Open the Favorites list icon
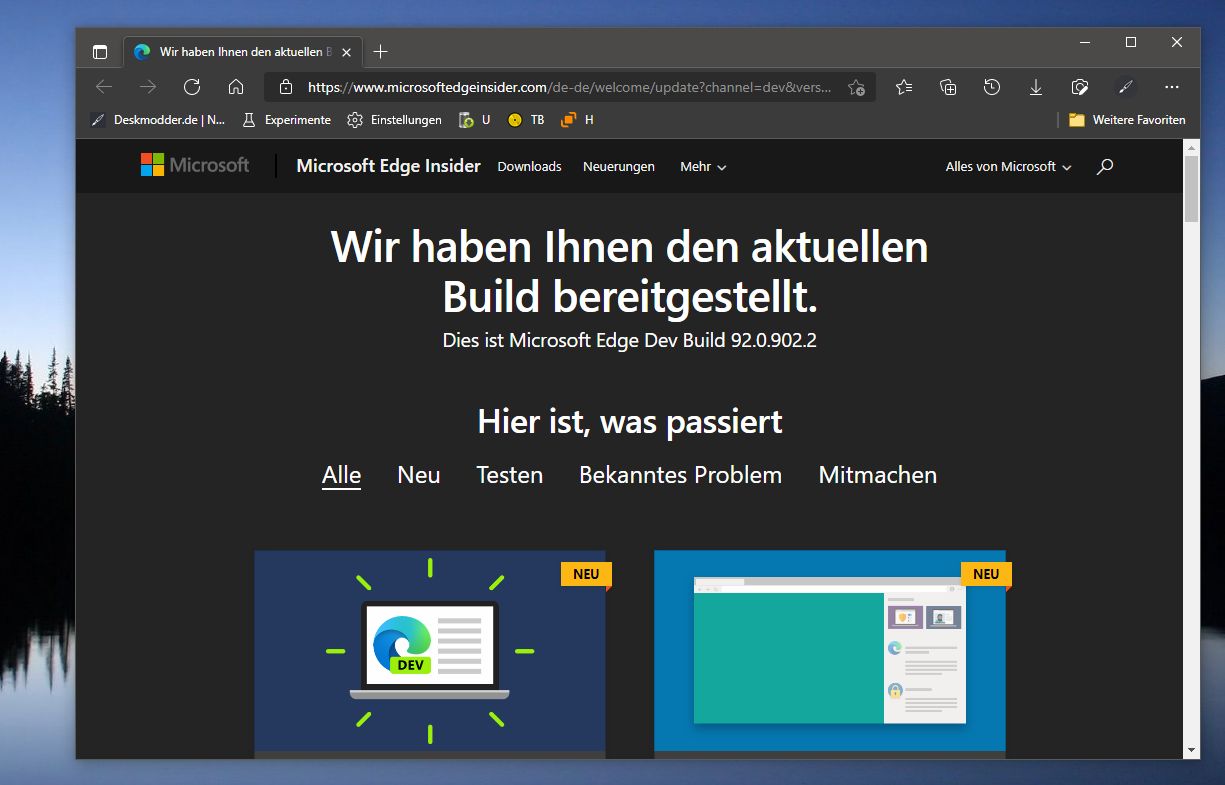Image resolution: width=1225 pixels, height=785 pixels. pos(904,87)
